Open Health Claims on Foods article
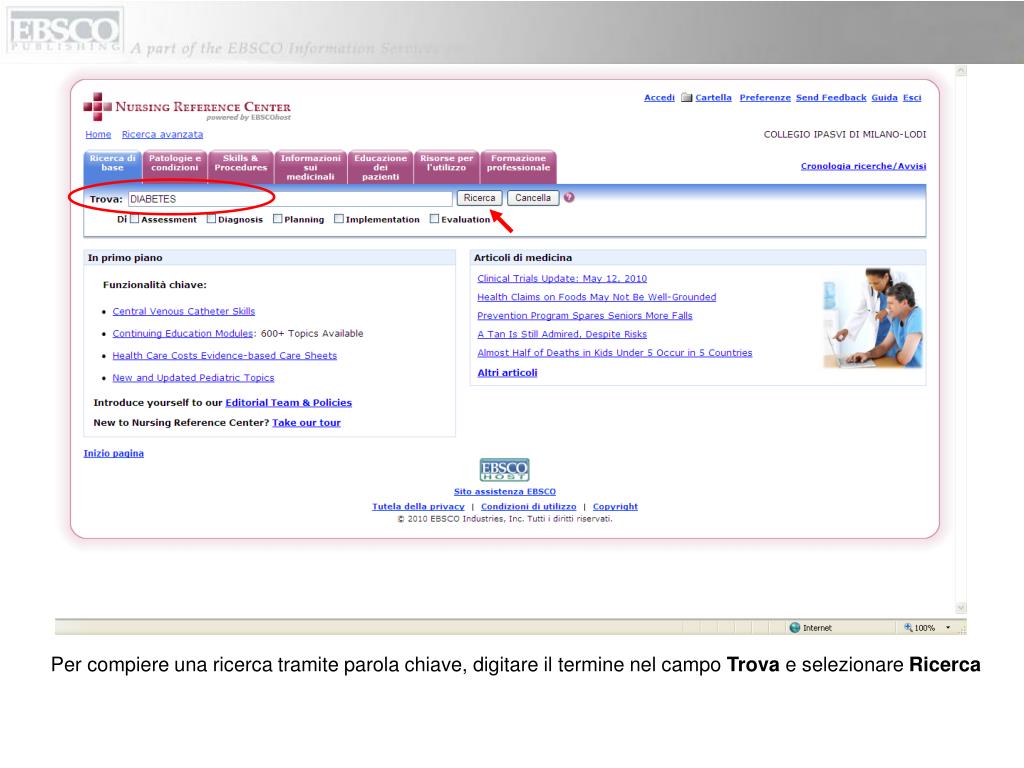The width and height of the screenshot is (1024, 768). coord(596,296)
